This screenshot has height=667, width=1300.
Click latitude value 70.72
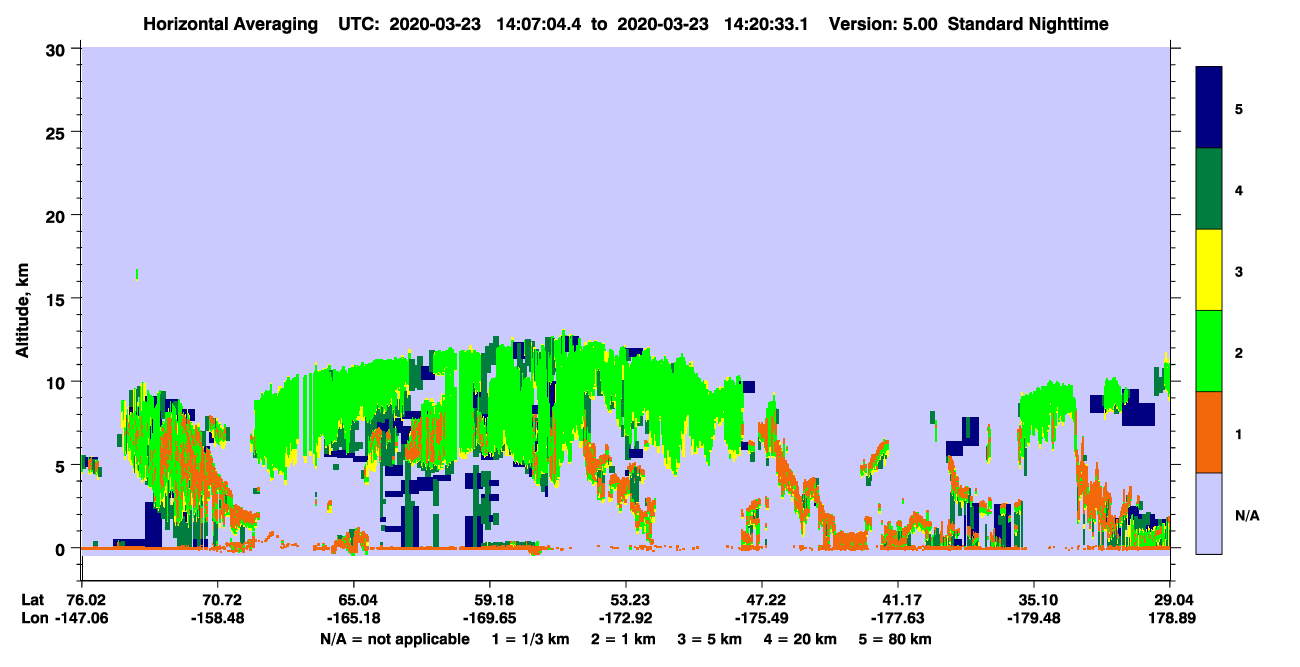pos(218,600)
